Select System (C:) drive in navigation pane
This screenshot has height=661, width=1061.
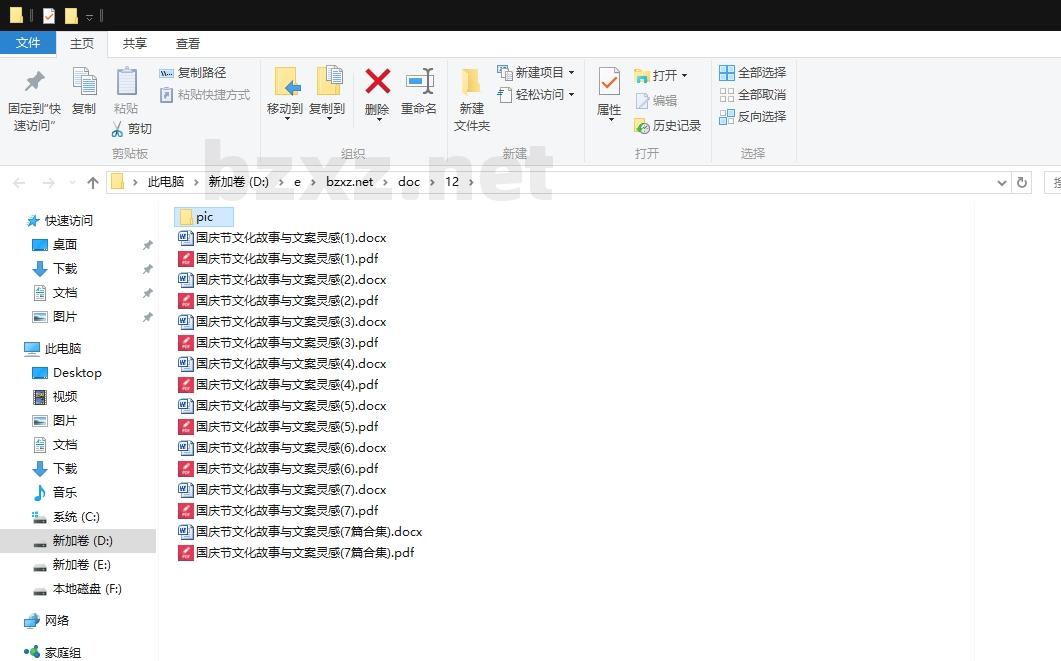pyautogui.click(x=76, y=517)
